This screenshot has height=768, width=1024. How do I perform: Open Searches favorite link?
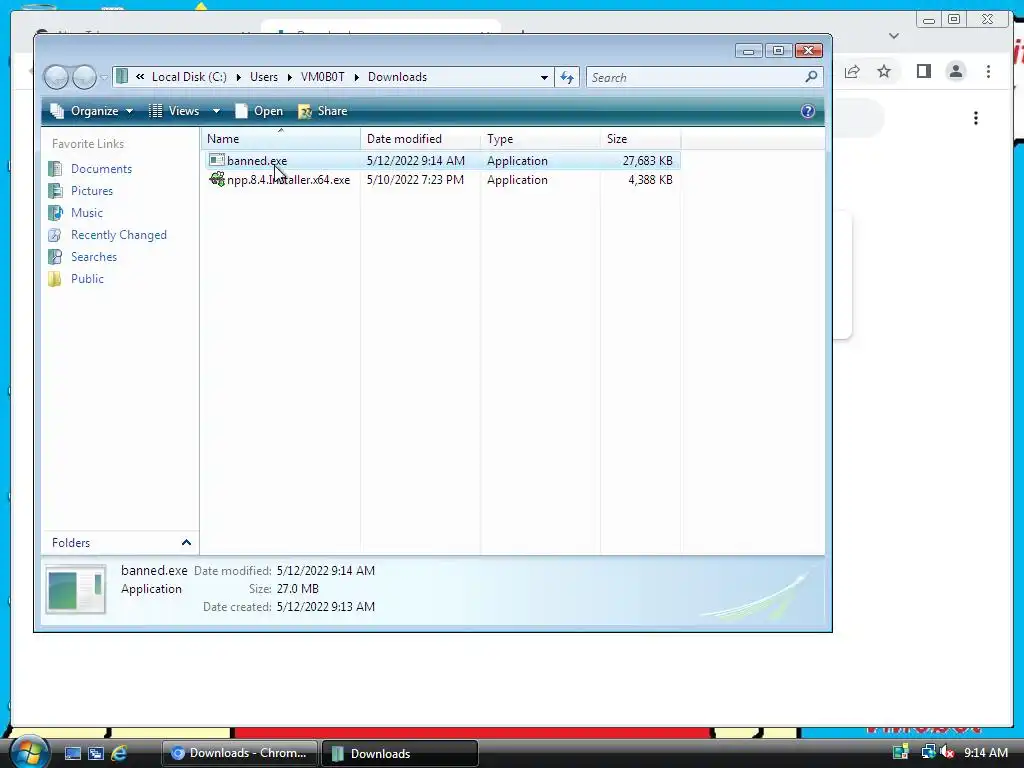click(x=94, y=257)
